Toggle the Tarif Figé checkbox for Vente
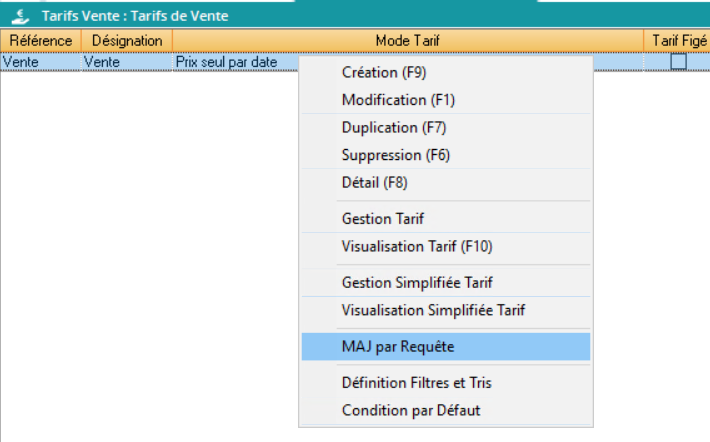The image size is (710, 442). [679, 62]
